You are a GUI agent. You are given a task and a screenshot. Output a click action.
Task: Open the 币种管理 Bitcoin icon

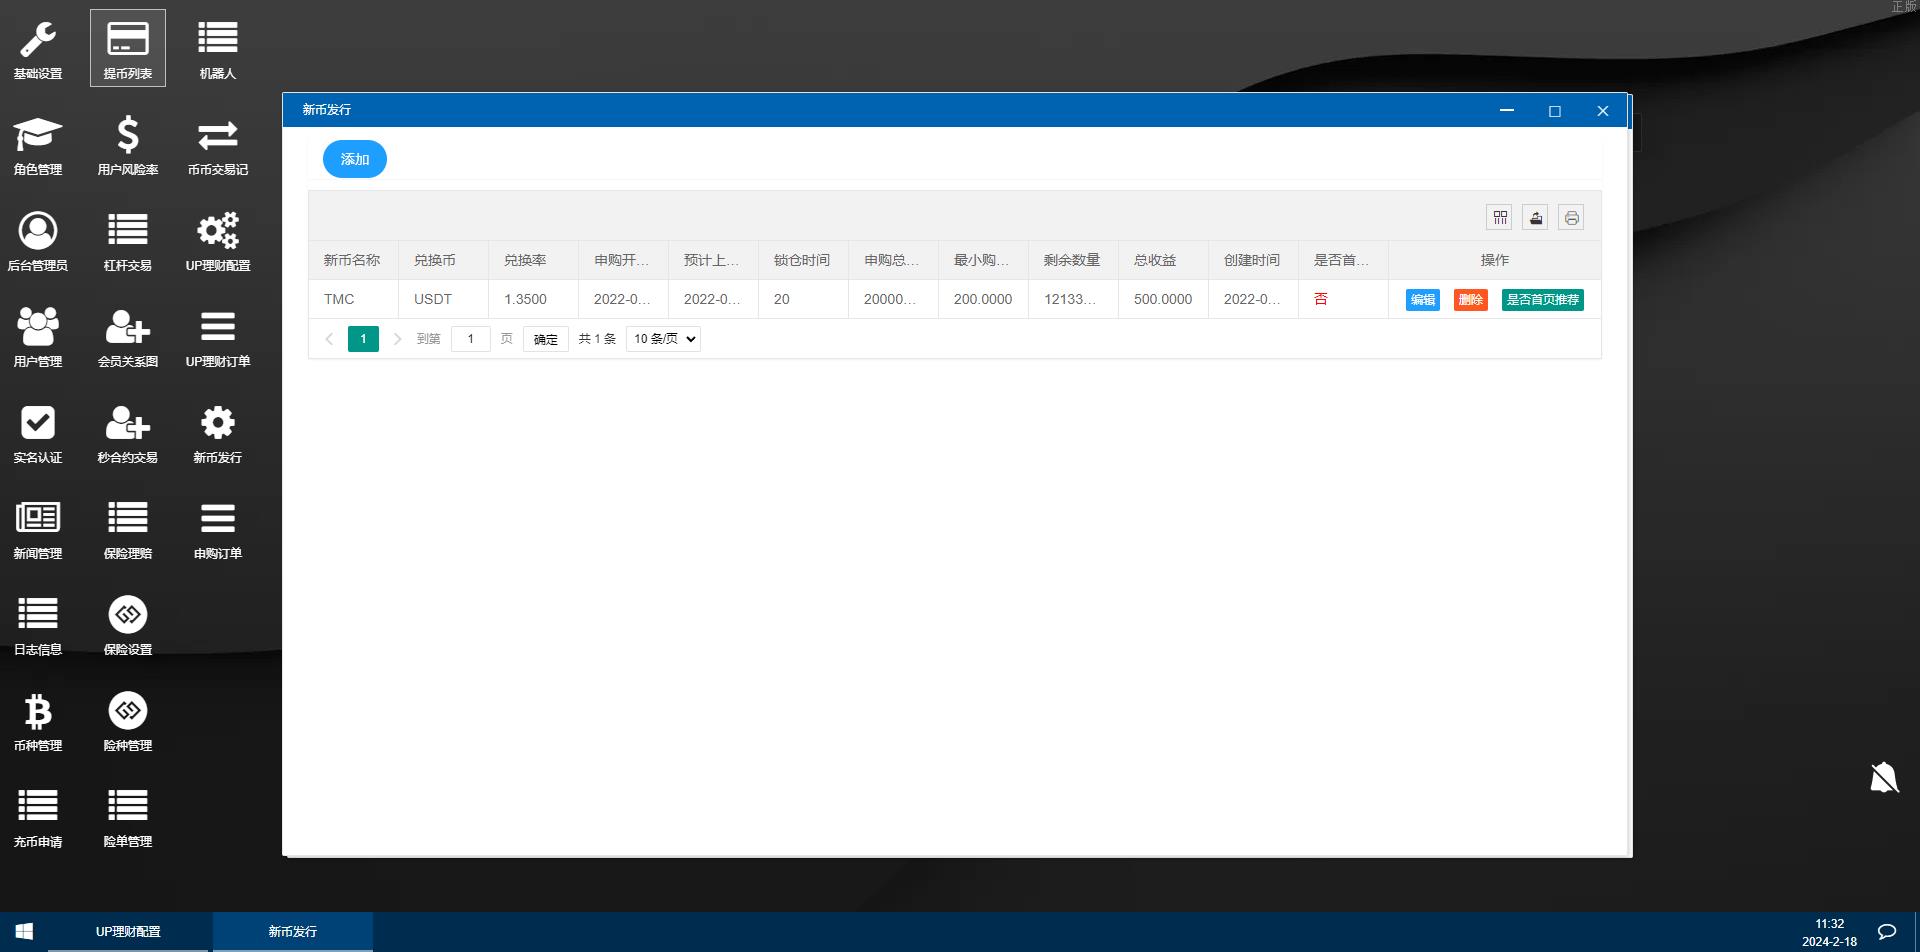[x=37, y=719]
